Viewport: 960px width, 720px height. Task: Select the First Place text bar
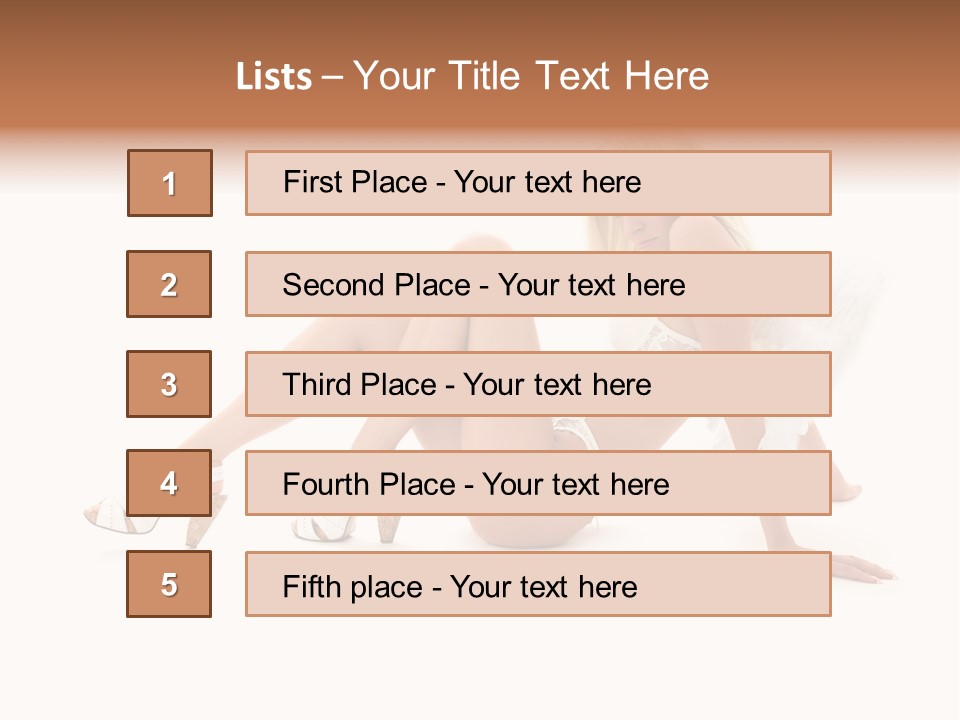pyautogui.click(x=538, y=183)
